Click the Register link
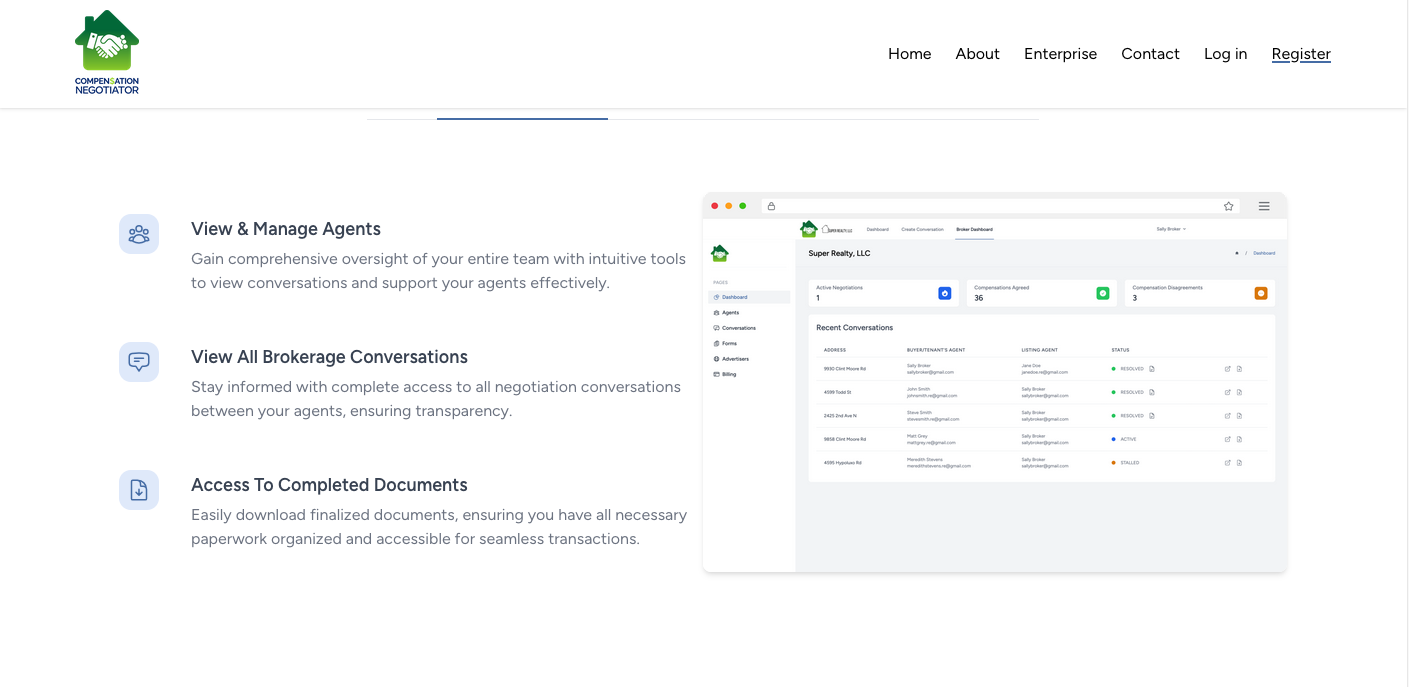Screen dimensions: 1409x687 1301,54
